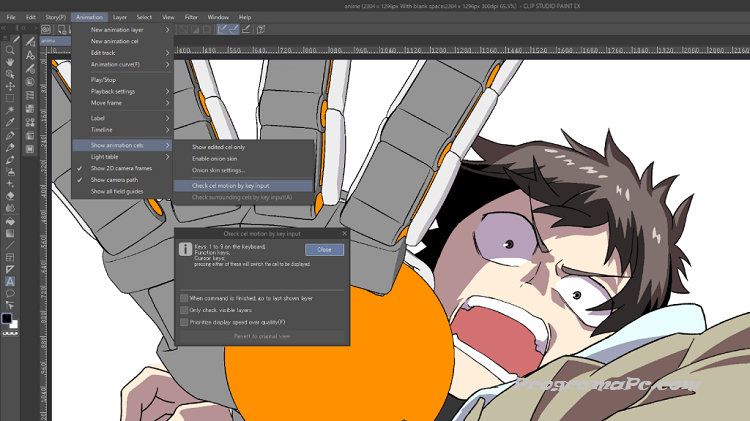Click the black main color swatch

click(7, 319)
